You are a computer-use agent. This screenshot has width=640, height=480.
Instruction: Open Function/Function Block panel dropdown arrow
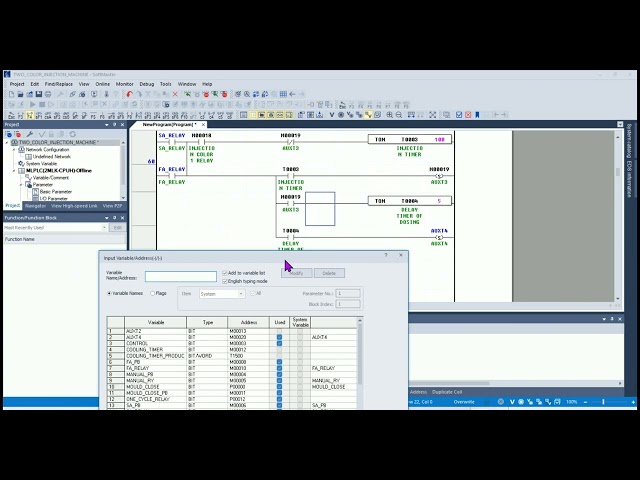[107, 218]
